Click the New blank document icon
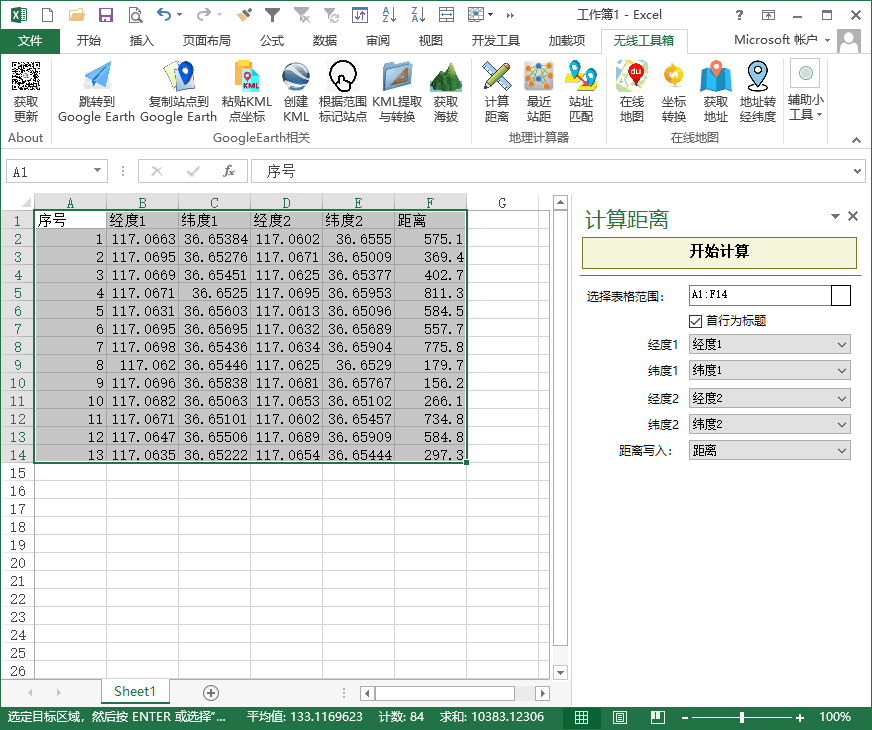This screenshot has width=872, height=730. click(x=48, y=15)
